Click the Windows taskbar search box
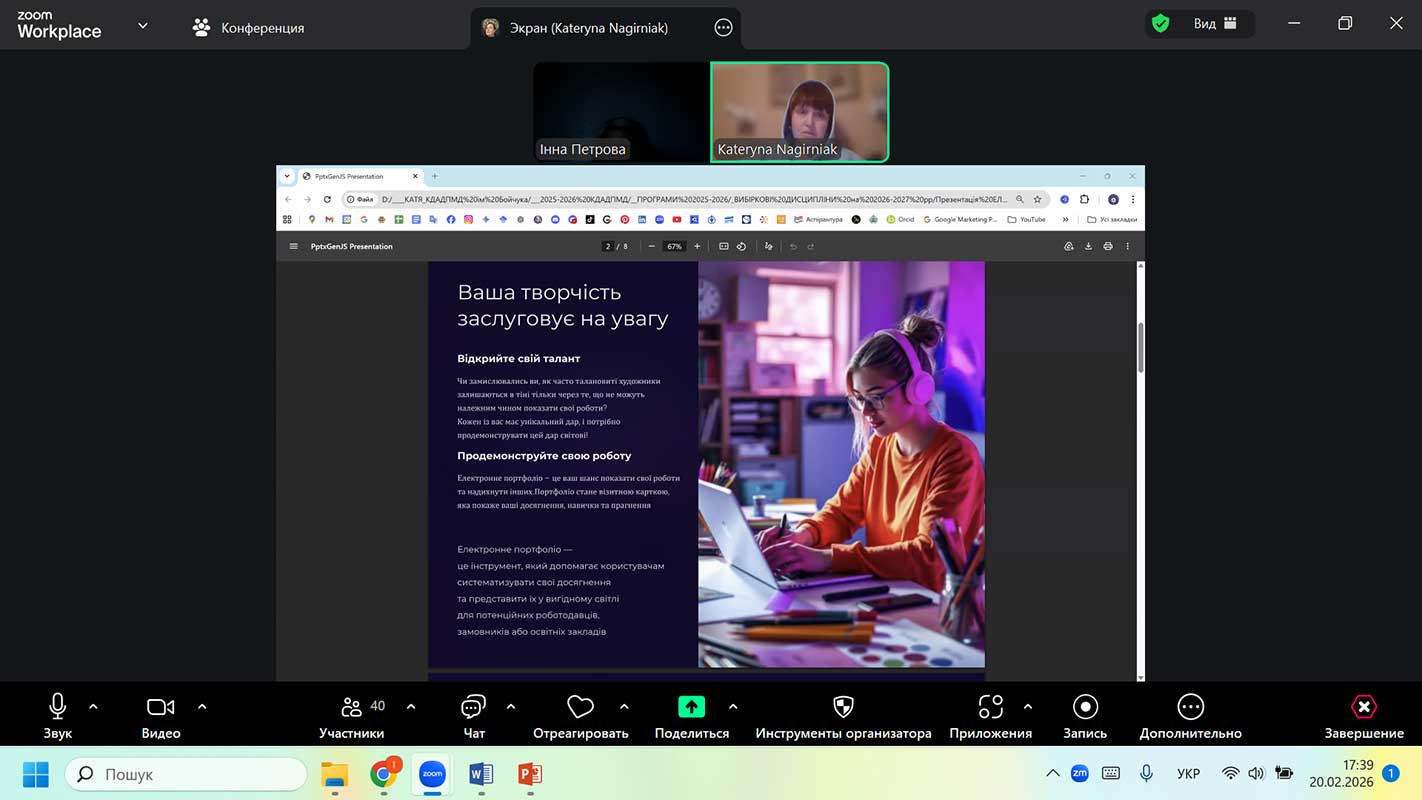 [186, 774]
